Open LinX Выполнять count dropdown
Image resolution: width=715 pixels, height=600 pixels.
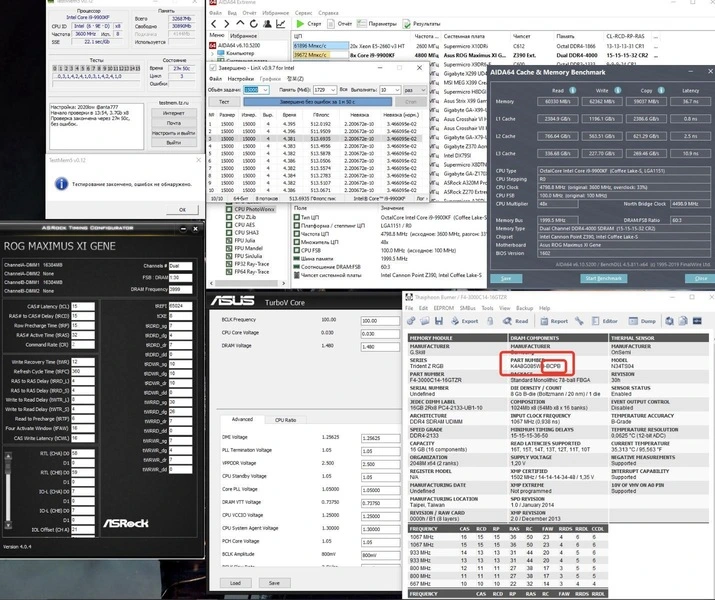click(397, 90)
